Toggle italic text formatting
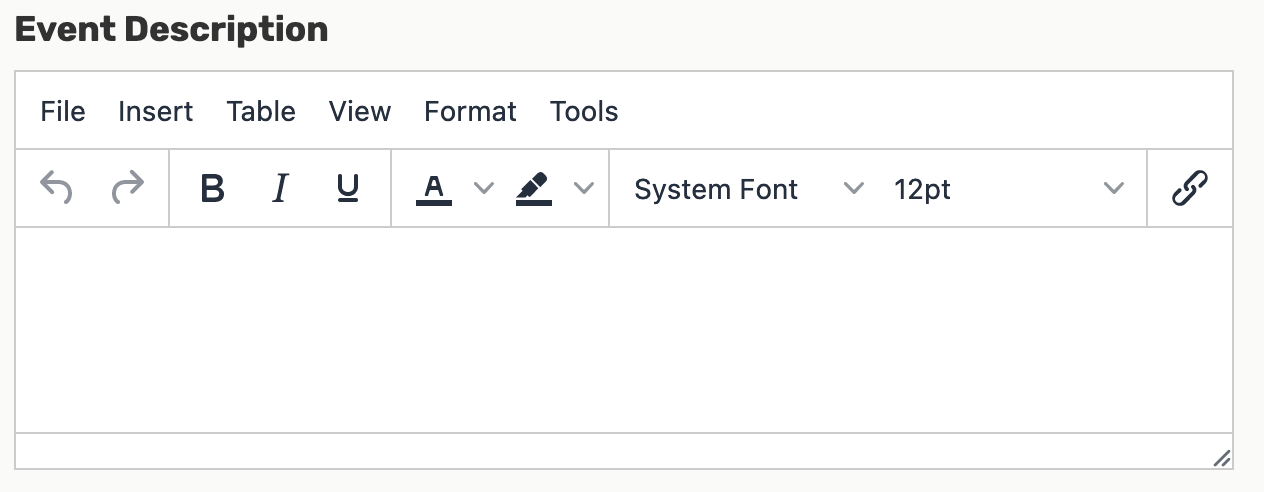The image size is (1264, 492). pos(281,188)
